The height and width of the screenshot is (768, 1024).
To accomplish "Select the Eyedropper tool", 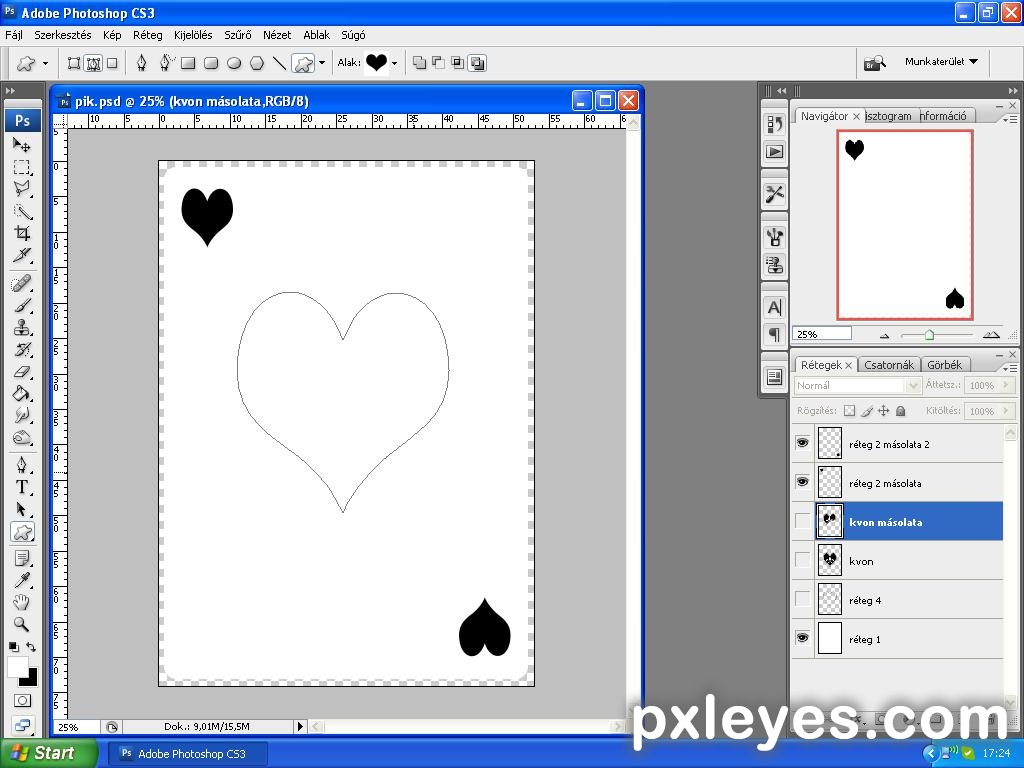I will tap(22, 581).
